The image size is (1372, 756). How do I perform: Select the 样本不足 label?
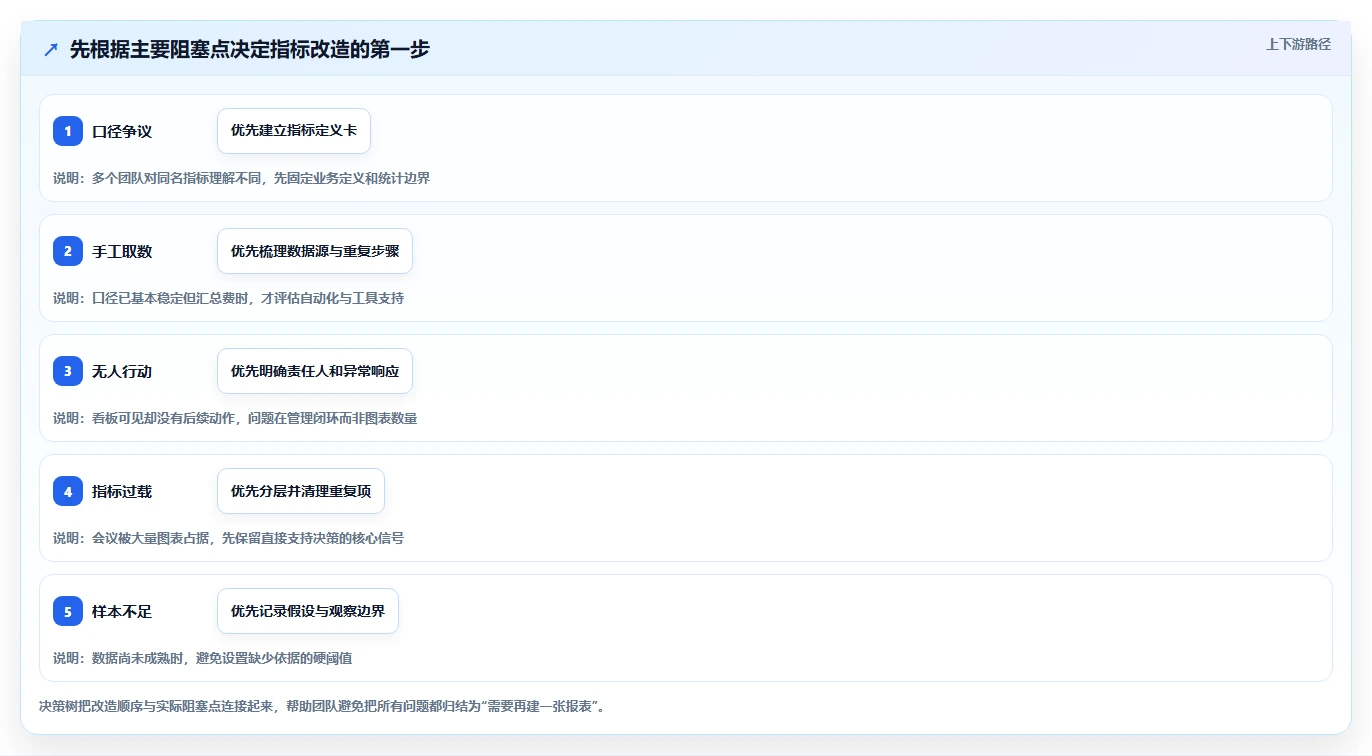pos(122,611)
